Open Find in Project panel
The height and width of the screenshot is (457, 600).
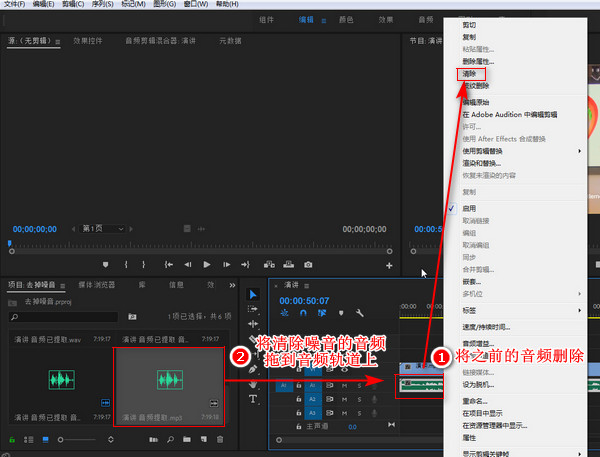pyautogui.click(x=171, y=440)
